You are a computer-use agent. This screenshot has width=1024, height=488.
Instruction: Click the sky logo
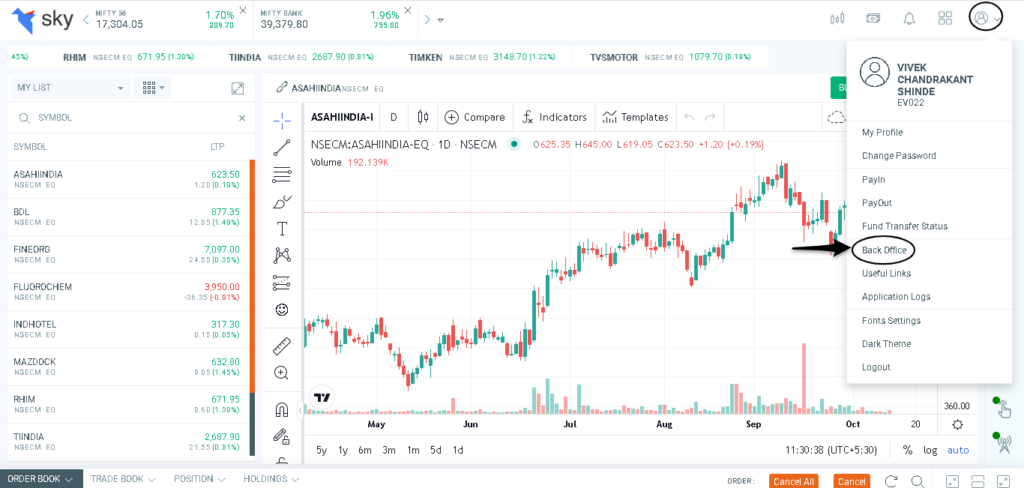43,19
